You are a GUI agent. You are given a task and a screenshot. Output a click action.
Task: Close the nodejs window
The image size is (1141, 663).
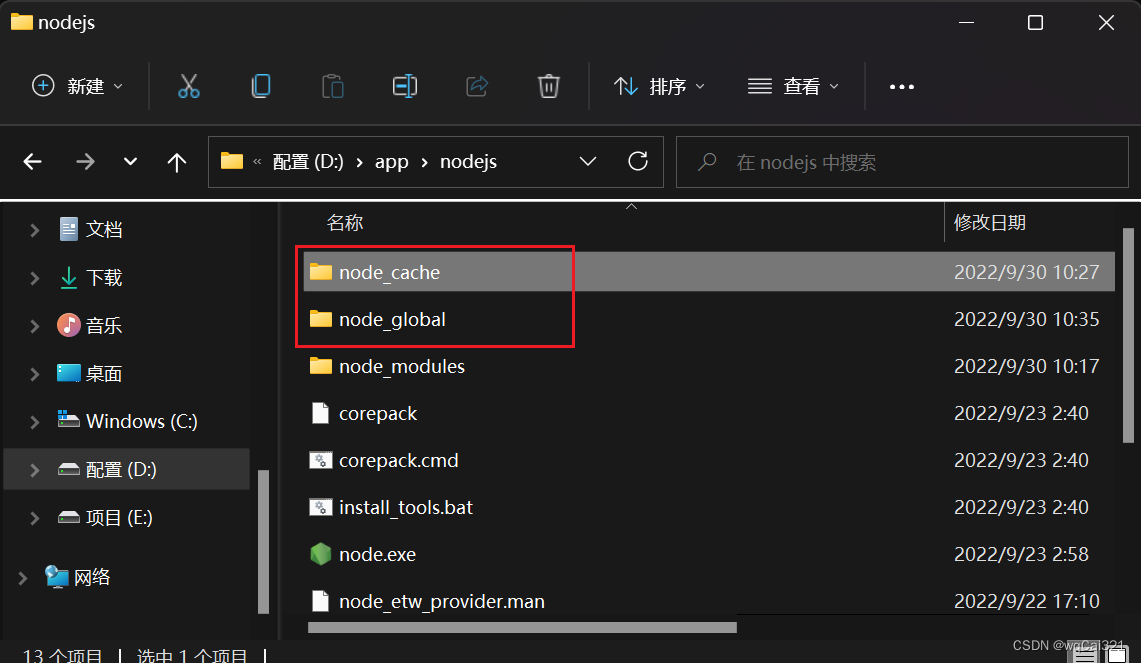click(1106, 23)
